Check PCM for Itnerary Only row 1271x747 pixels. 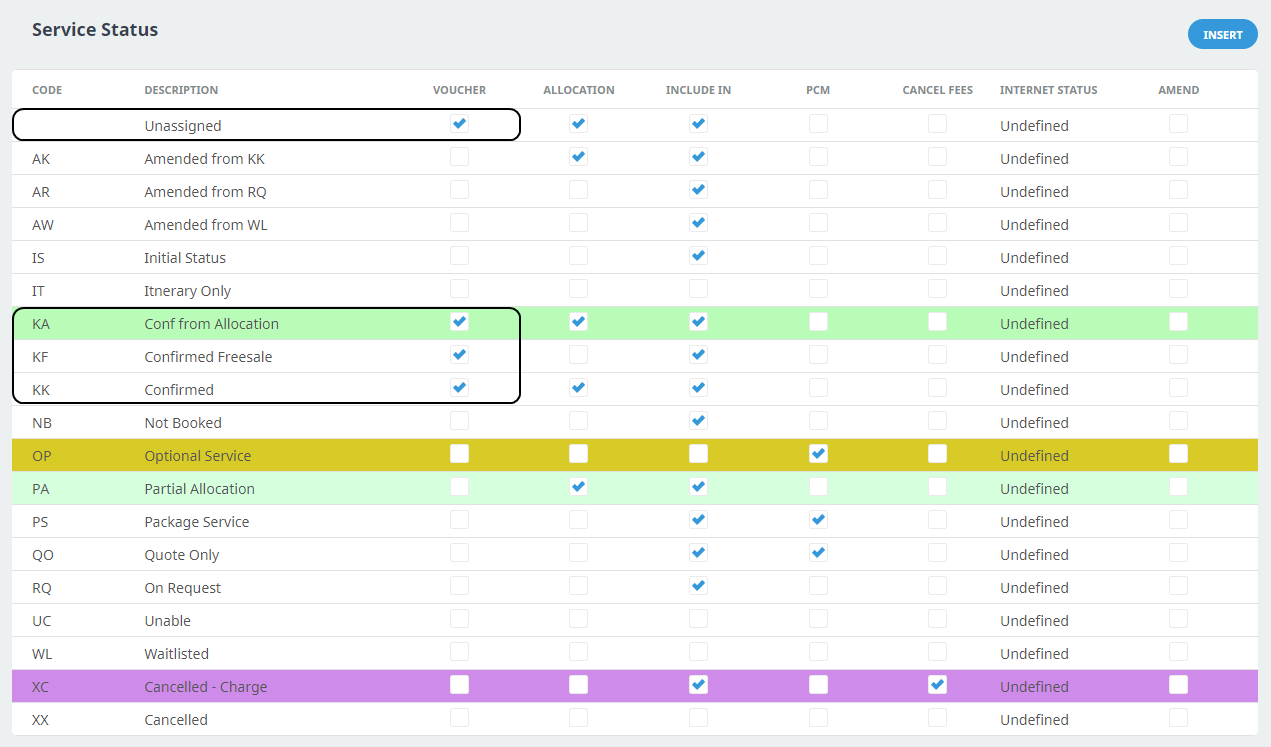coord(818,289)
